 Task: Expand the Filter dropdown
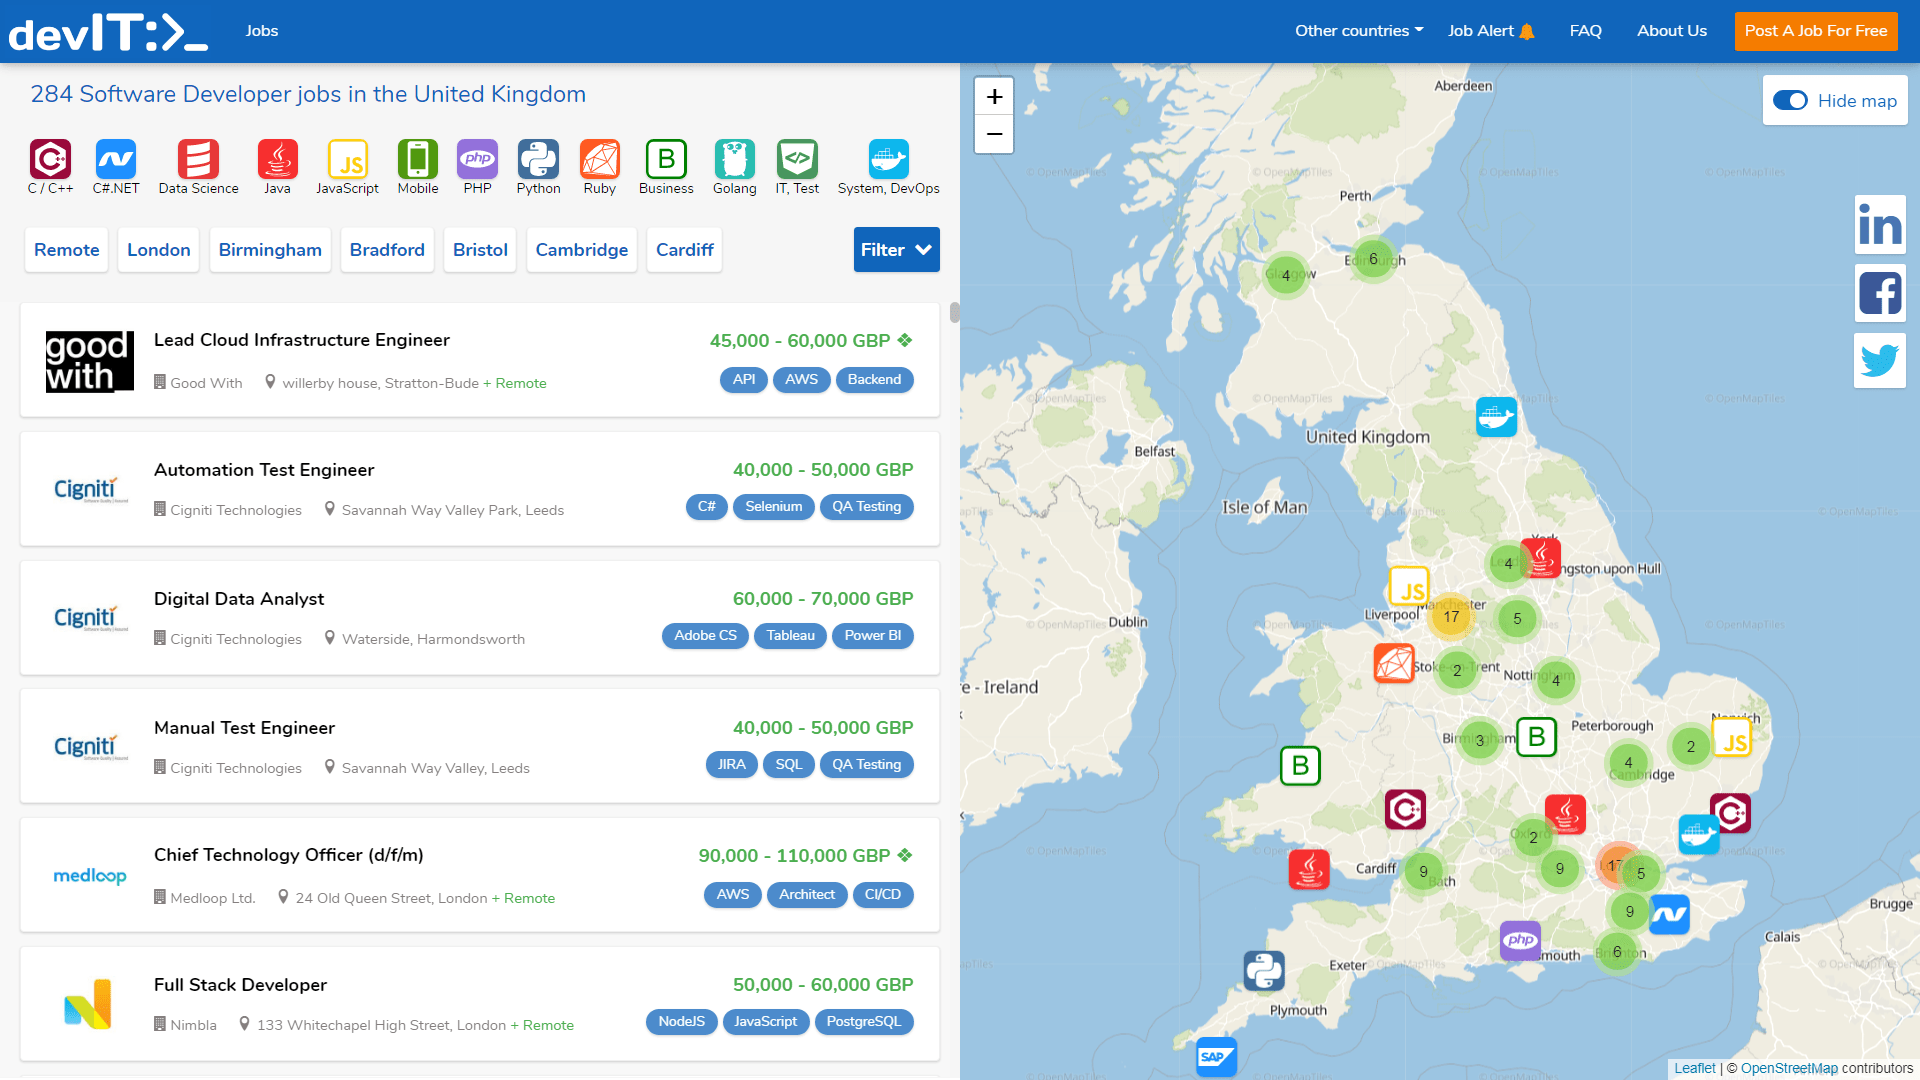point(896,250)
